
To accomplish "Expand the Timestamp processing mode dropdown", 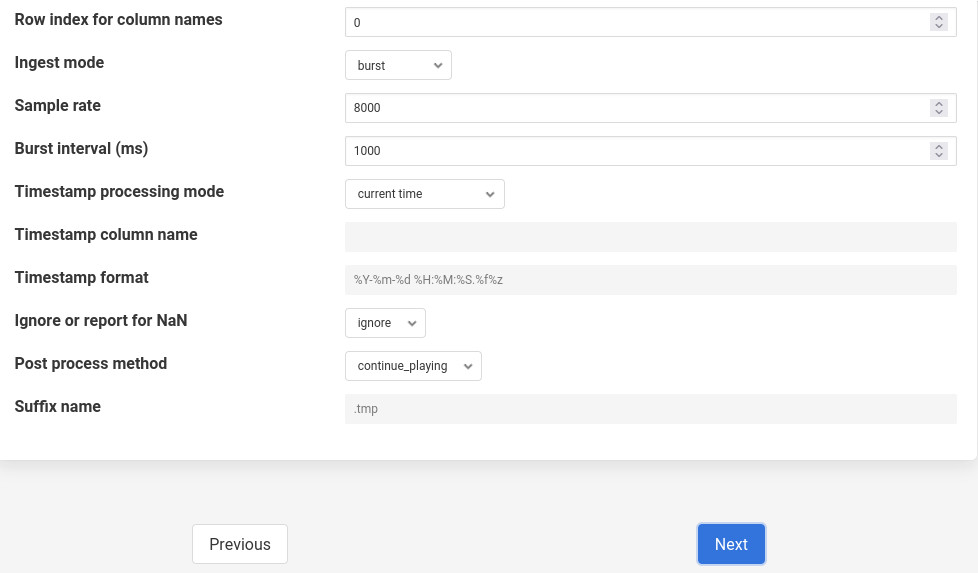I will tap(424, 194).
